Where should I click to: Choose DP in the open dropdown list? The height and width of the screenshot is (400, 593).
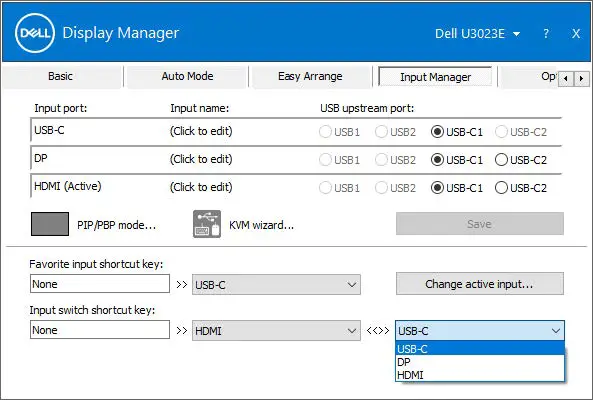[480, 362]
